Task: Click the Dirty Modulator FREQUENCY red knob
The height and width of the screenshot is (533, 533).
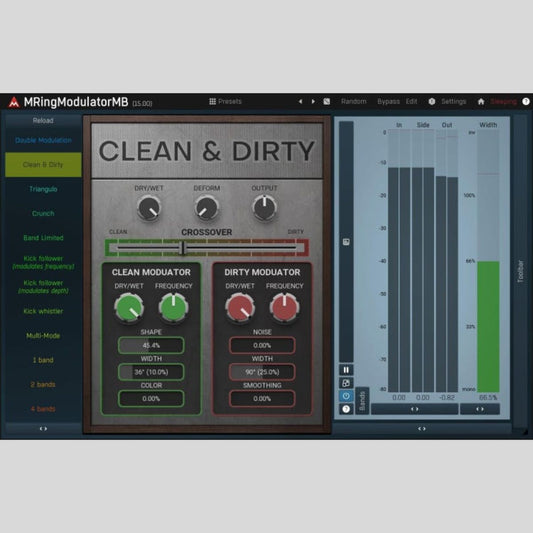Action: click(285, 308)
